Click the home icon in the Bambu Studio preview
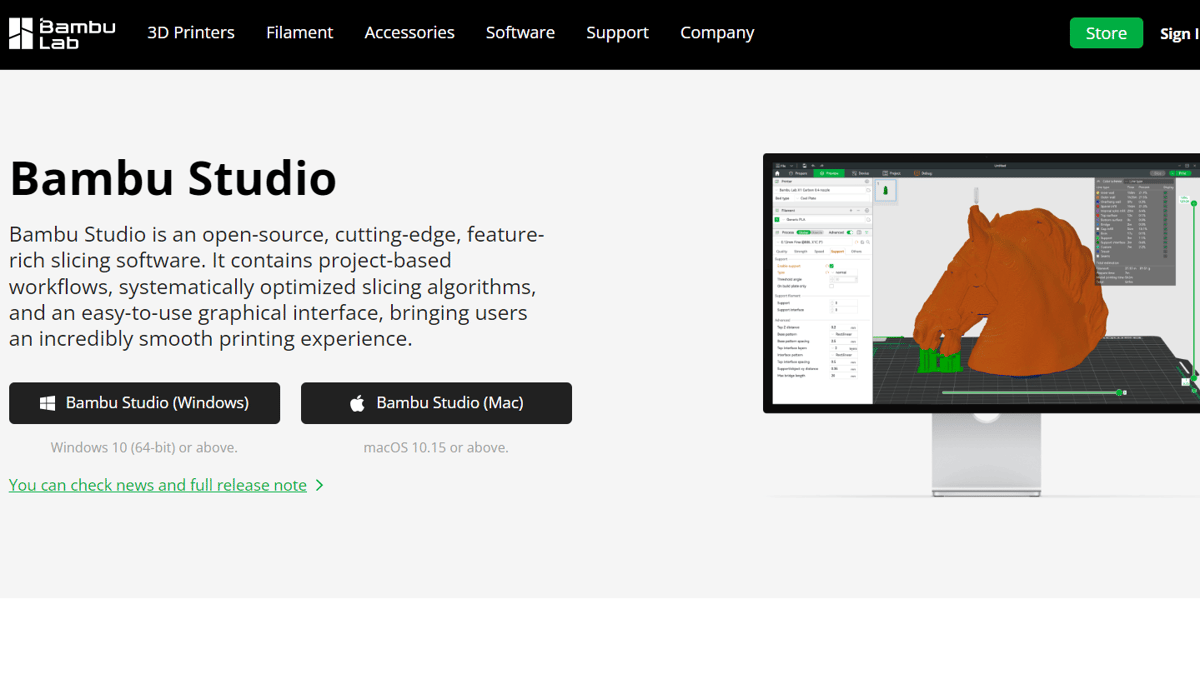This screenshot has height=674, width=1200. (x=778, y=173)
